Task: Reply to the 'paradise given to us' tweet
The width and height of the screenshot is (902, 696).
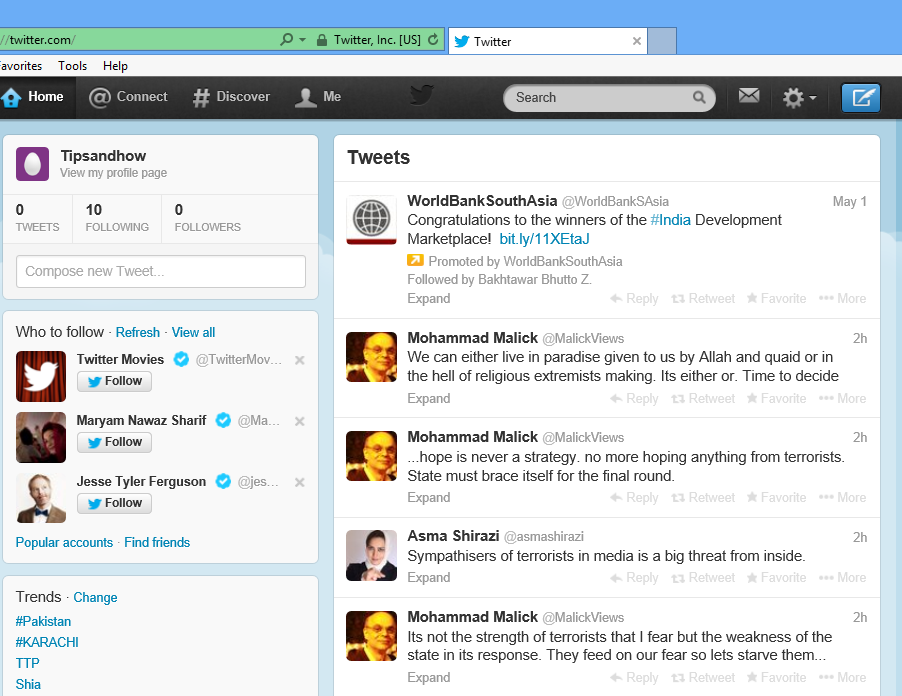Action: point(634,399)
